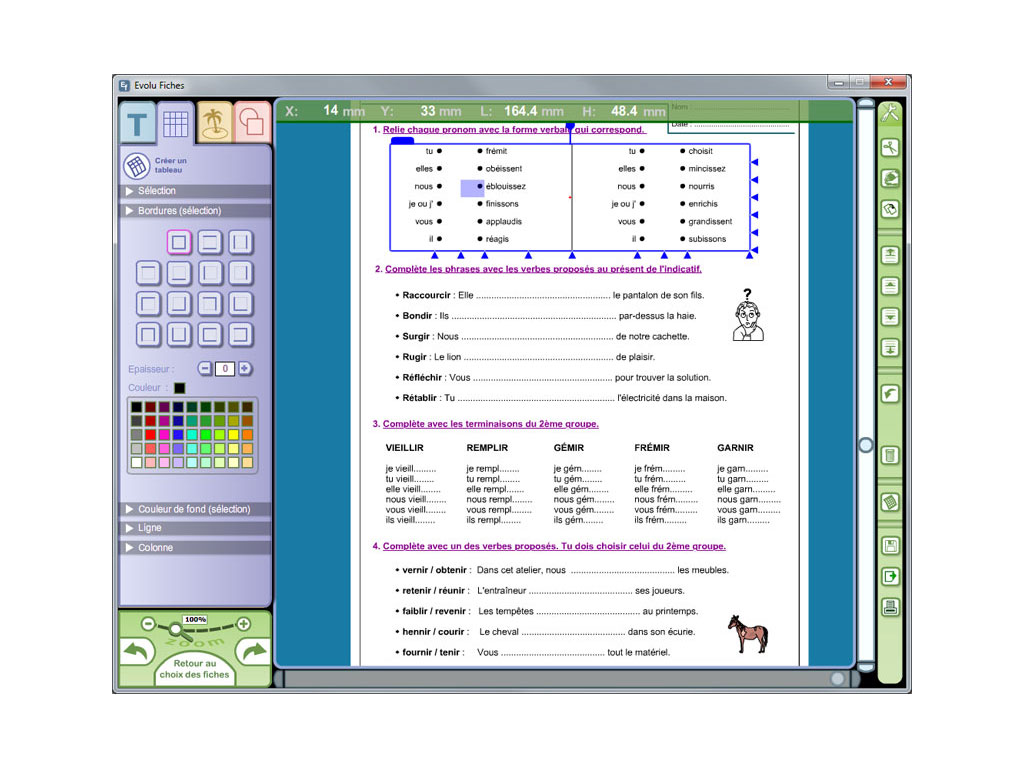Click the export icon with green arrow
1024x768 pixels.
pyautogui.click(x=889, y=577)
